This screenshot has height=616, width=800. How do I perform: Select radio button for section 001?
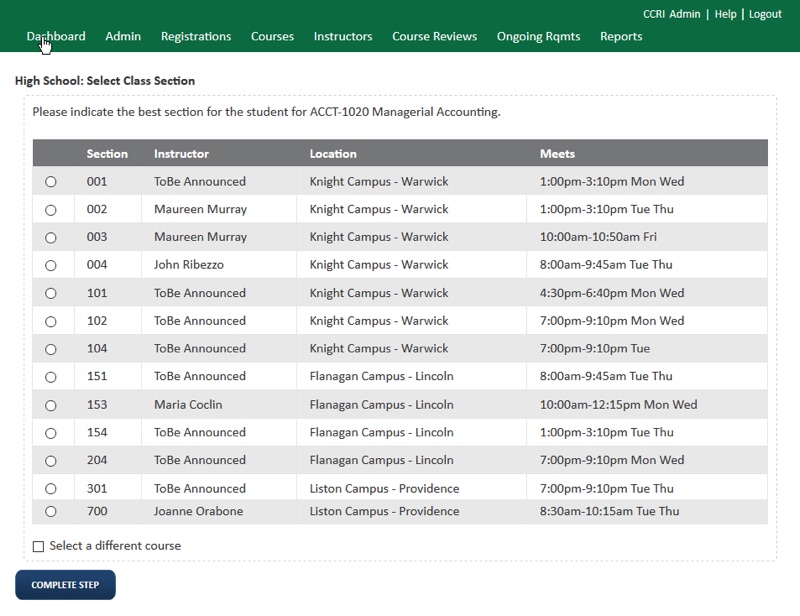point(51,182)
